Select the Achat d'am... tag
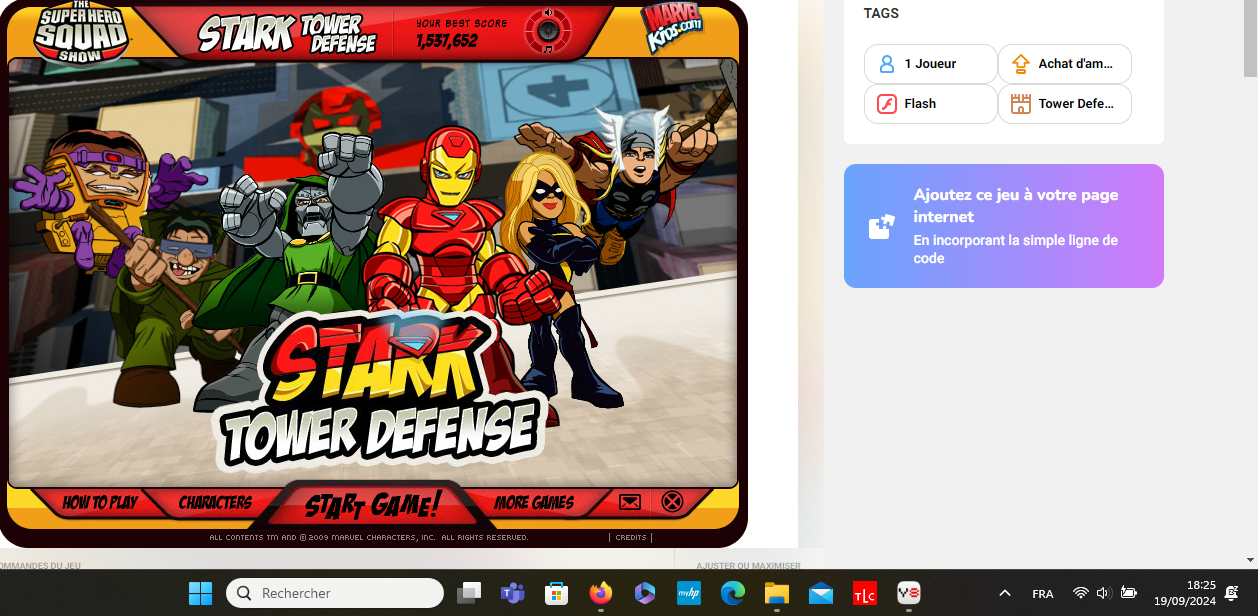This screenshot has width=1258, height=616. pos(1065,64)
